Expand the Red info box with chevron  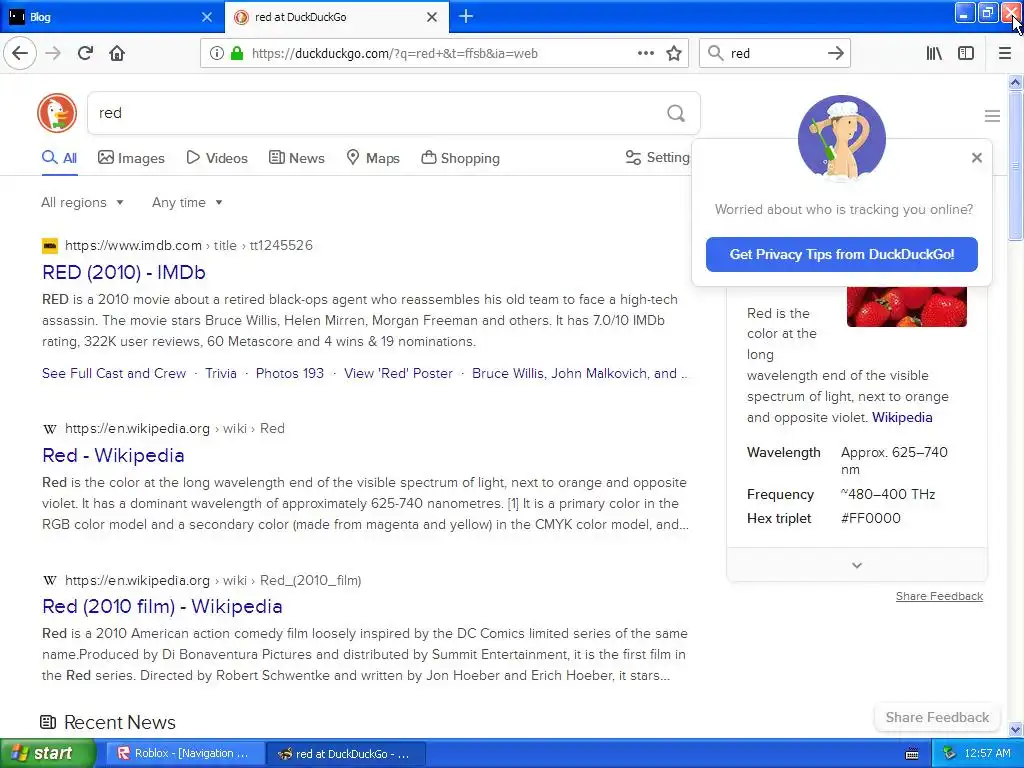(x=857, y=565)
